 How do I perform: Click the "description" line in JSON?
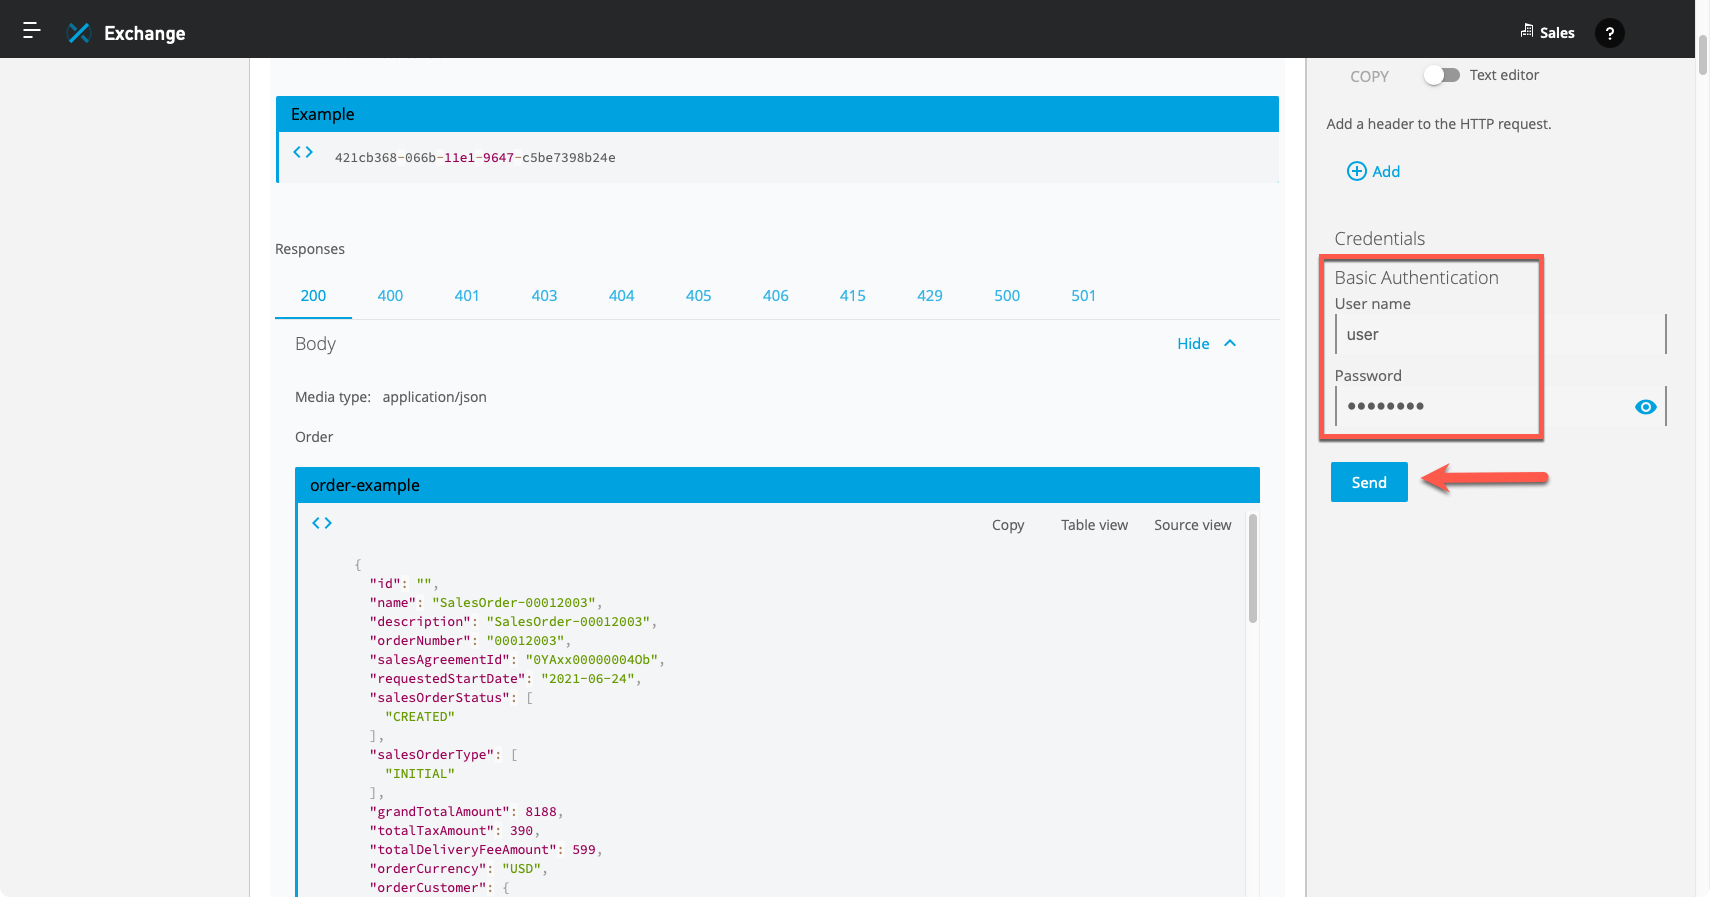pos(513,622)
